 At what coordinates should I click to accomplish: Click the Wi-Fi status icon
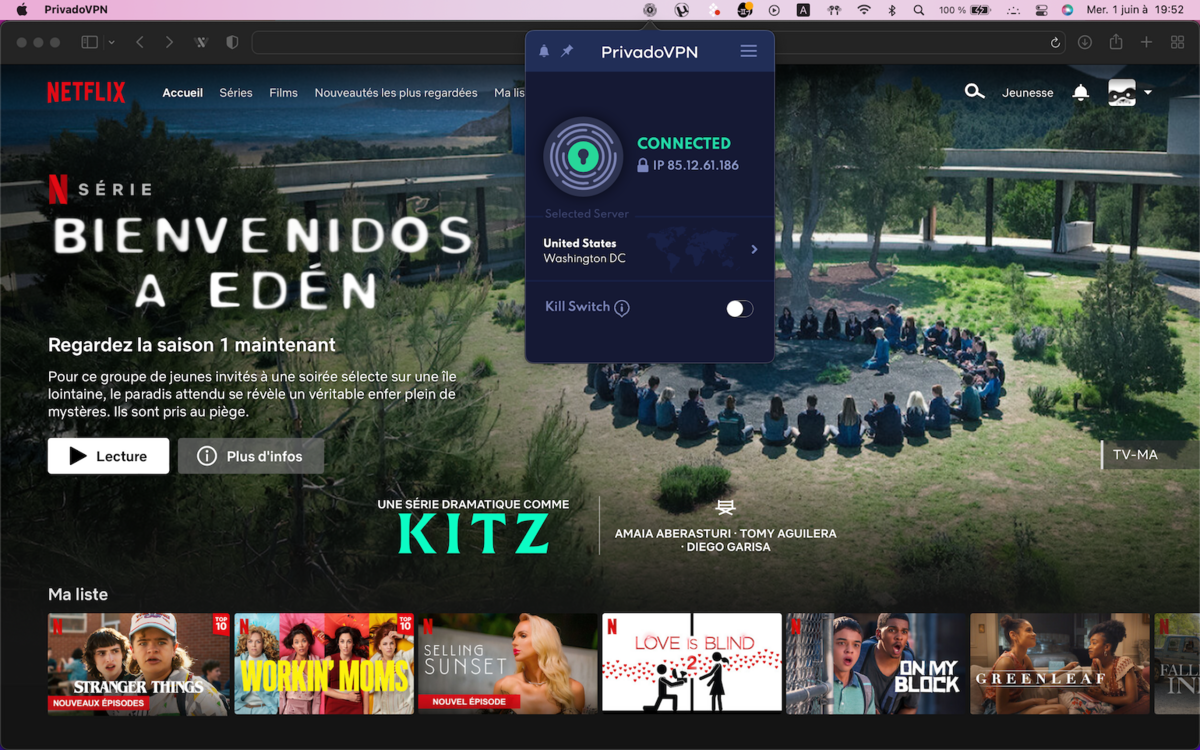click(x=864, y=10)
